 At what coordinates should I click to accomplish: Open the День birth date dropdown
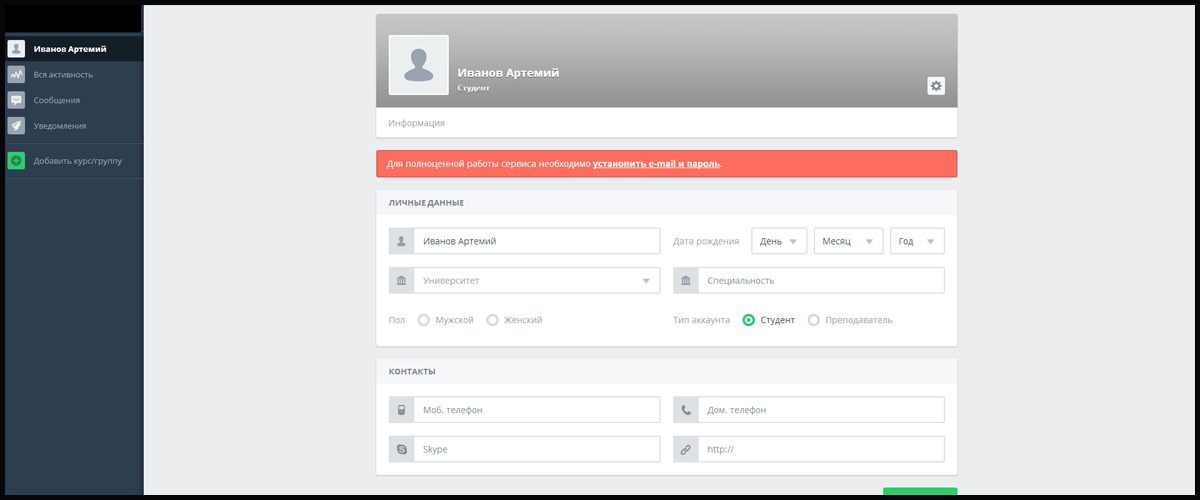click(x=779, y=241)
